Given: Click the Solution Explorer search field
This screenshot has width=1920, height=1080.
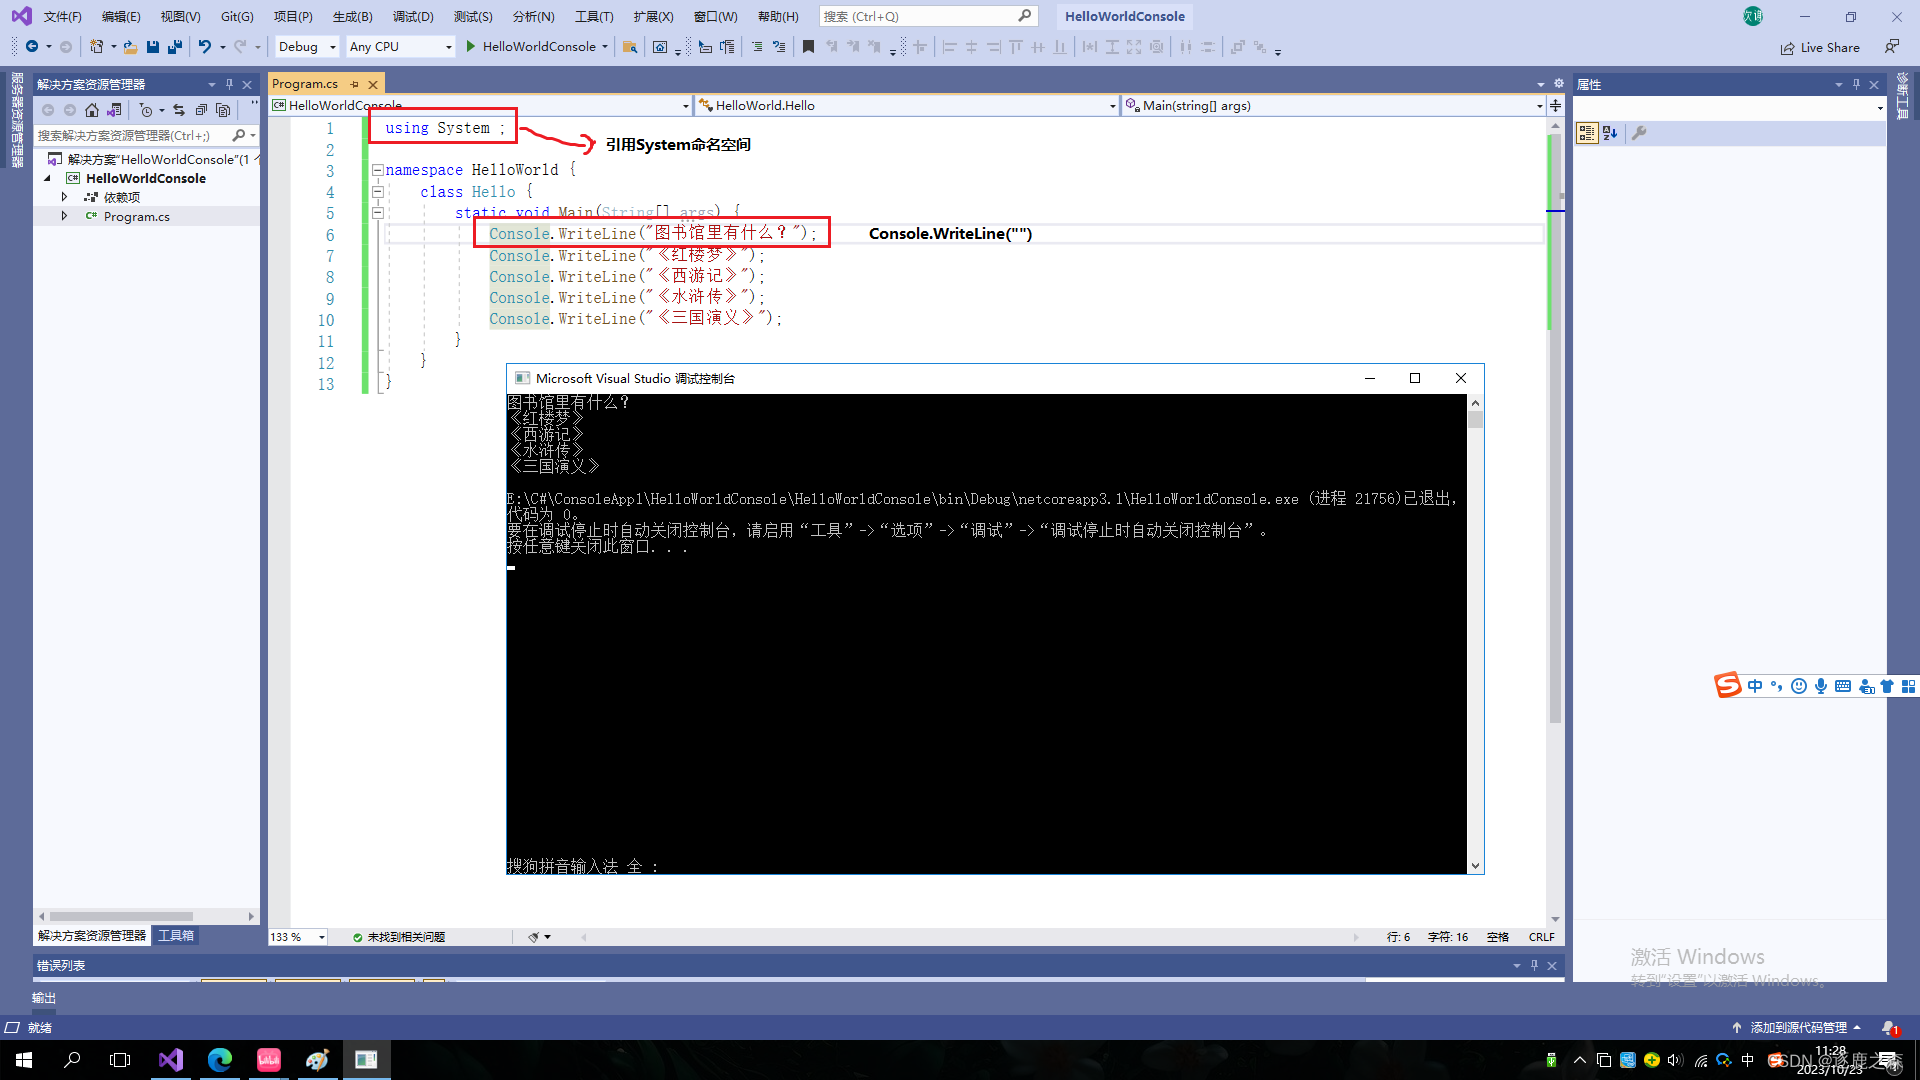Looking at the screenshot, I should point(146,135).
